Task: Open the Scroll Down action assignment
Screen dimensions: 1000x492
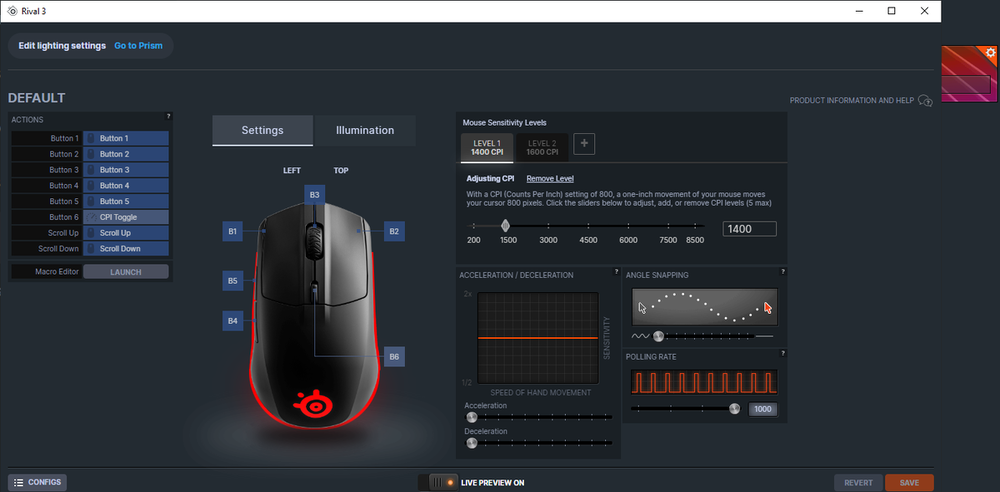Action: coord(126,248)
